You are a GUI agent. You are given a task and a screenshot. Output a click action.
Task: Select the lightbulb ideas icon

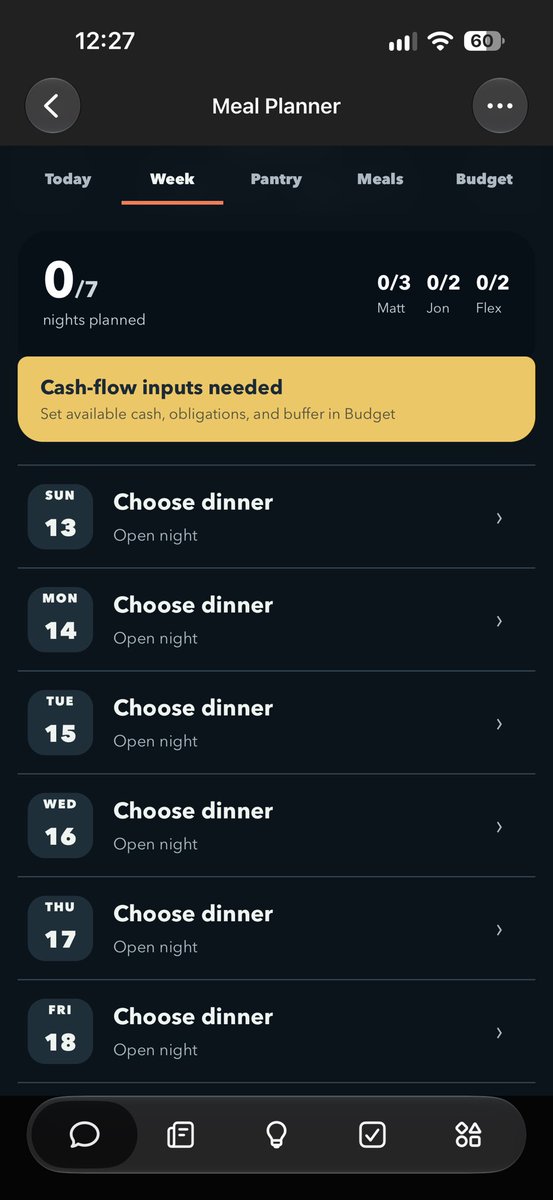(x=276, y=1134)
